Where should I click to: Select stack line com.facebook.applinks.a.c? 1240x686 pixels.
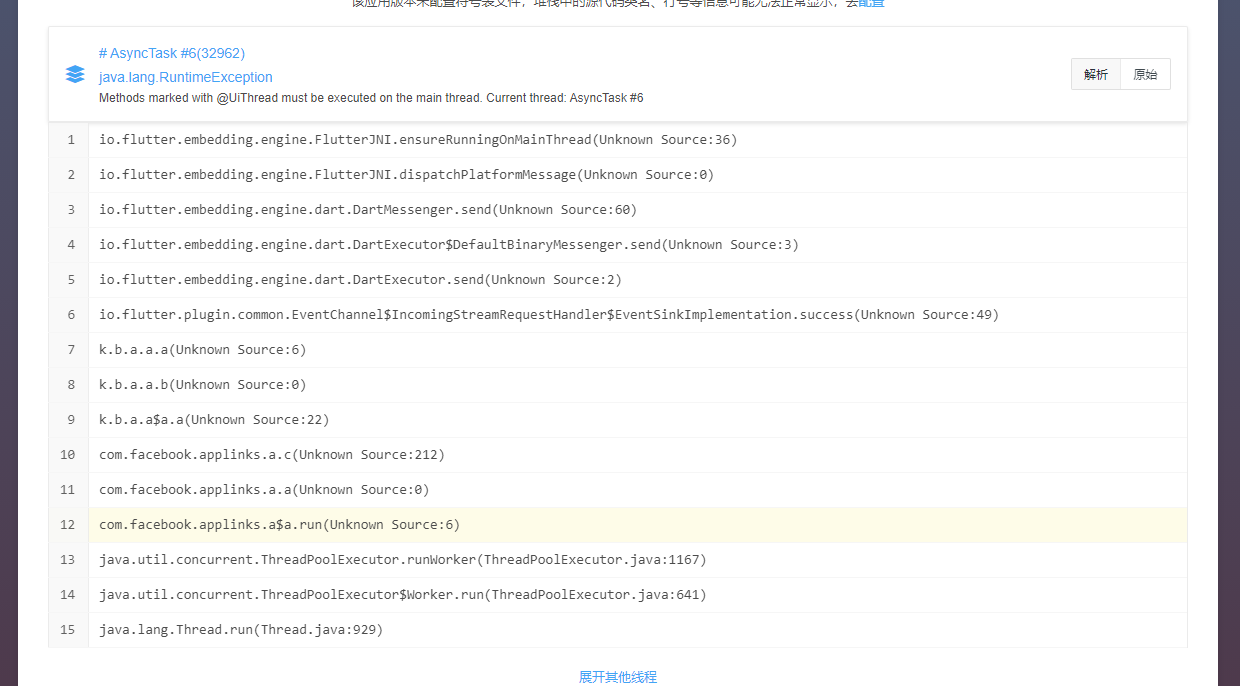click(x=638, y=455)
